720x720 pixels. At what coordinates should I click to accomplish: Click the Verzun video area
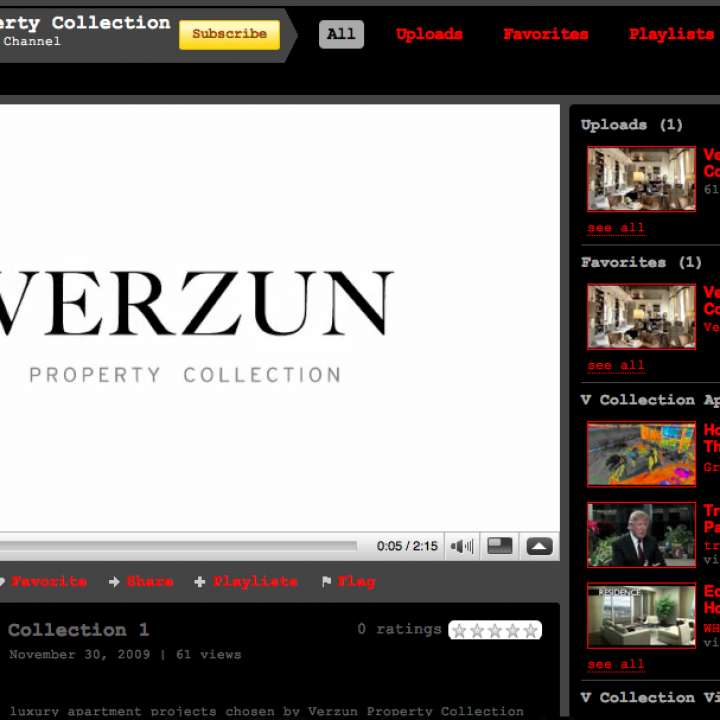point(280,318)
